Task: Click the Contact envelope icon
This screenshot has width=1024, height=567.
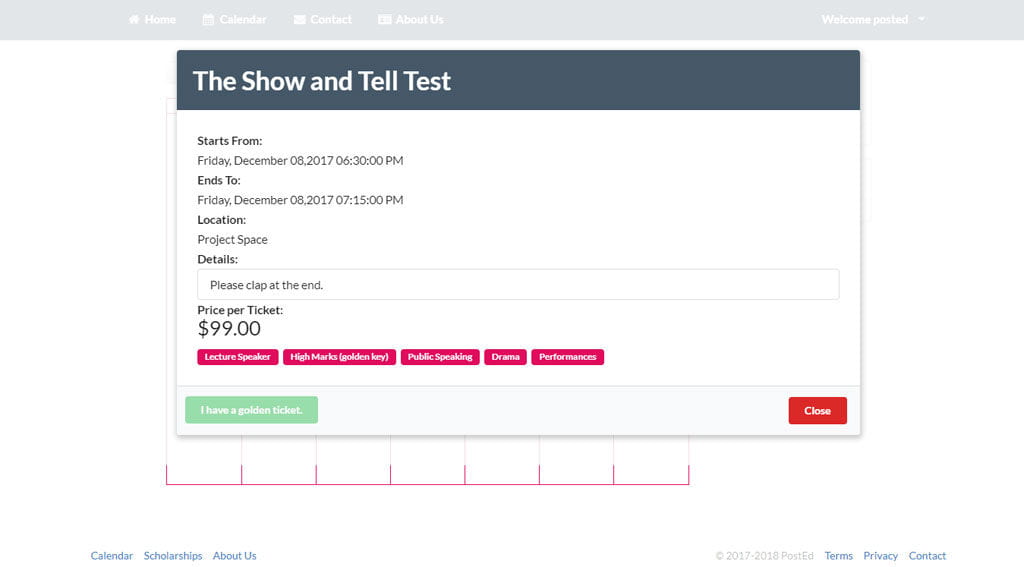Action: click(300, 20)
